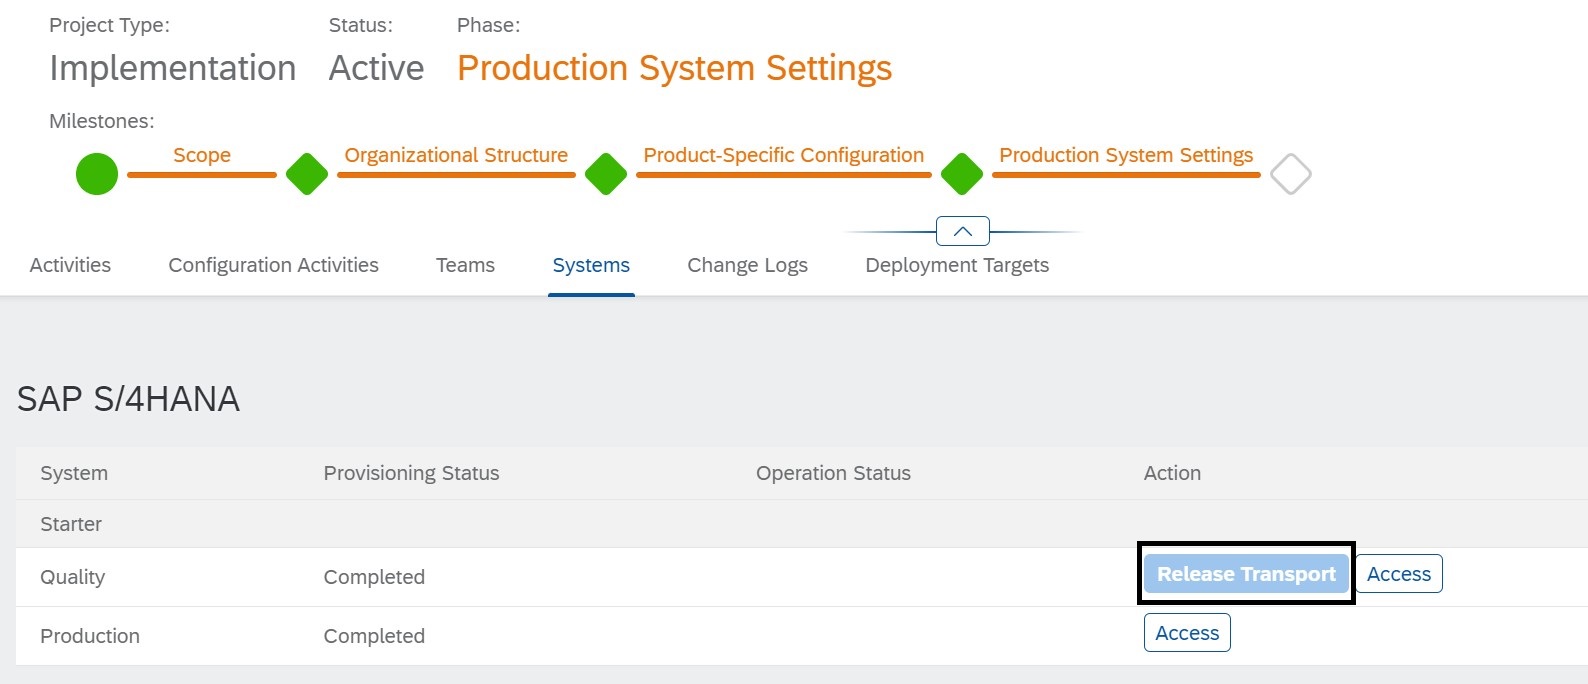Select the Starter row

pos(802,524)
